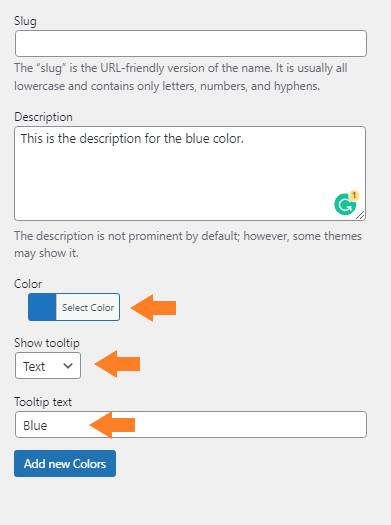Click the blue color swatch preview

(x=42, y=307)
